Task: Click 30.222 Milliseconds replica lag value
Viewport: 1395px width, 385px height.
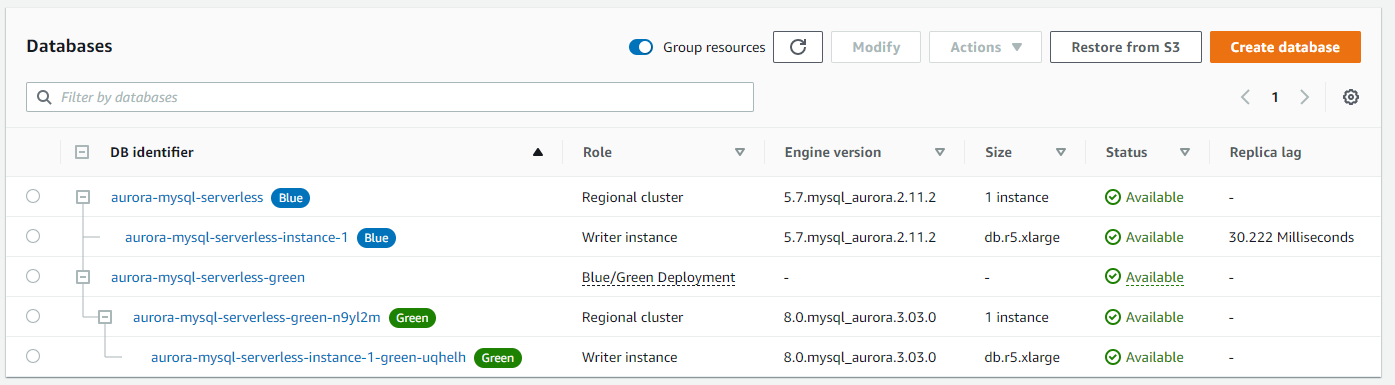Action: tap(1291, 237)
